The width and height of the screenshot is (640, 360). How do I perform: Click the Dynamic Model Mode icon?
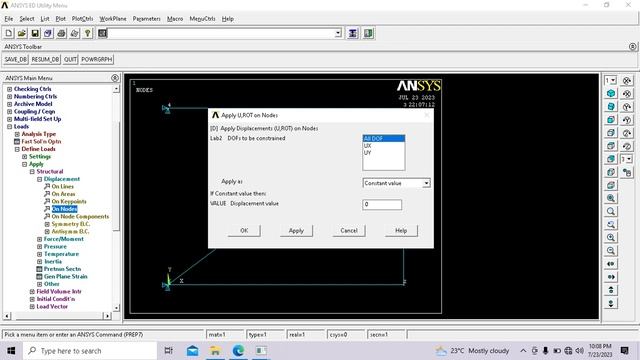(627, 172)
